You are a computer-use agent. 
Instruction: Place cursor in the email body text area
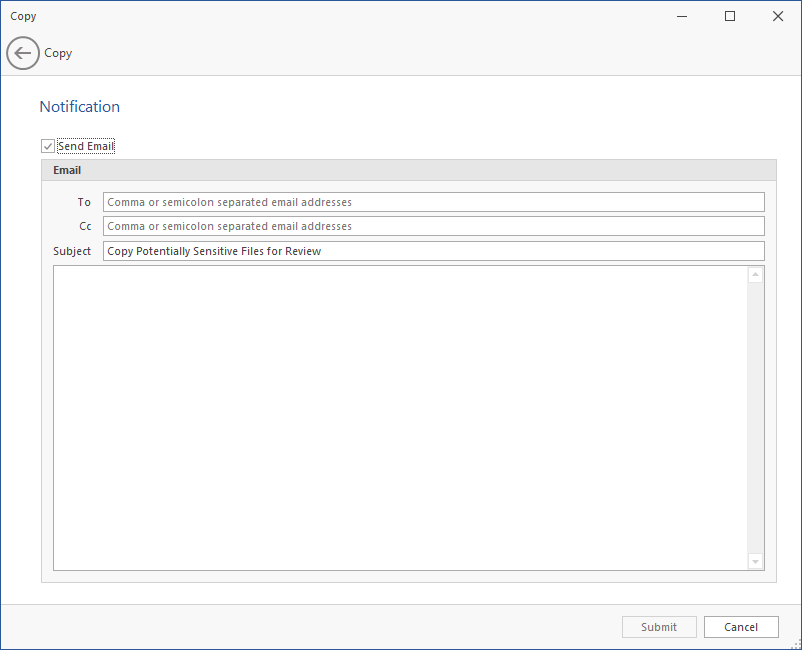coord(400,417)
